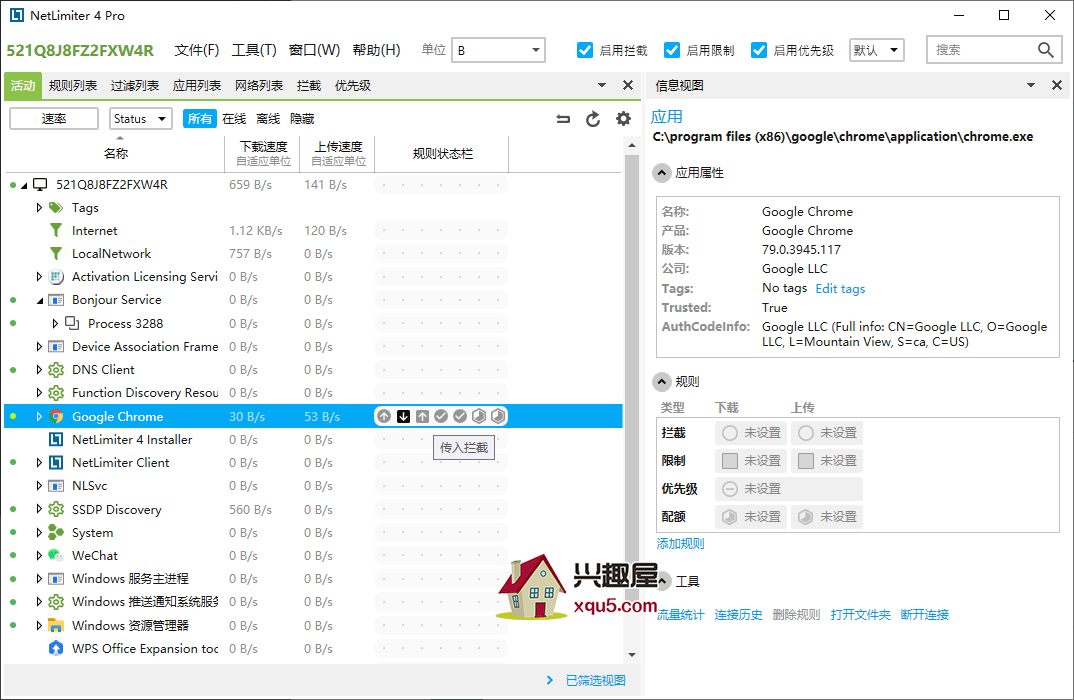
Task: Close the activity tab panel
Action: (627, 85)
